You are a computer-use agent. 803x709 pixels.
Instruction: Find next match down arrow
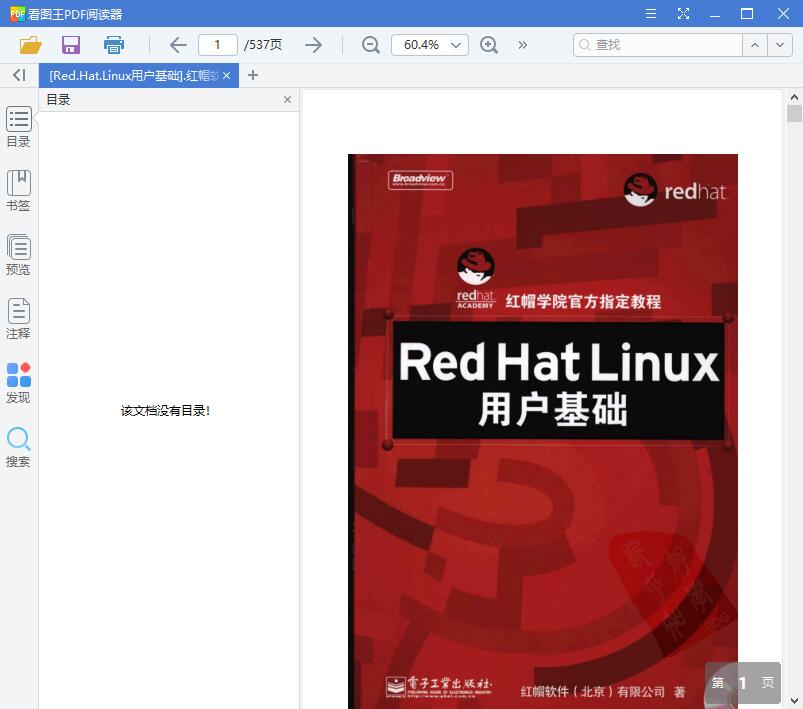click(780, 45)
